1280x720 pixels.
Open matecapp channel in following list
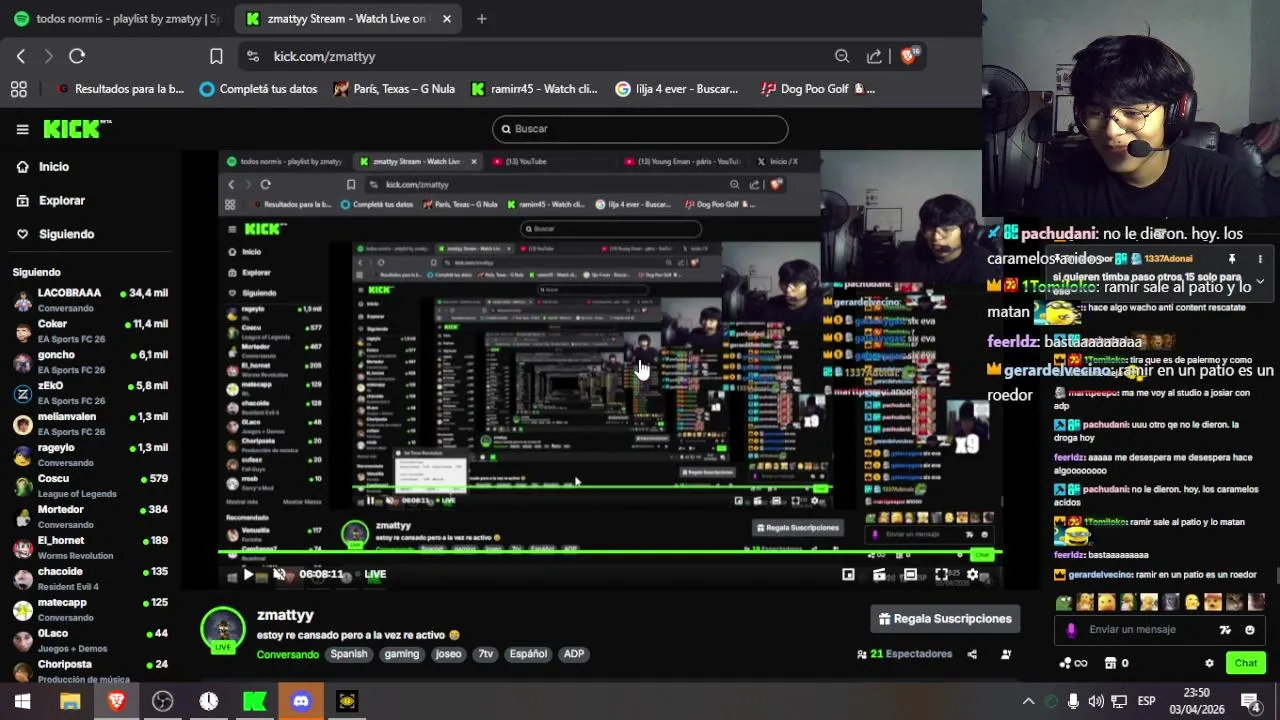[x=90, y=611]
